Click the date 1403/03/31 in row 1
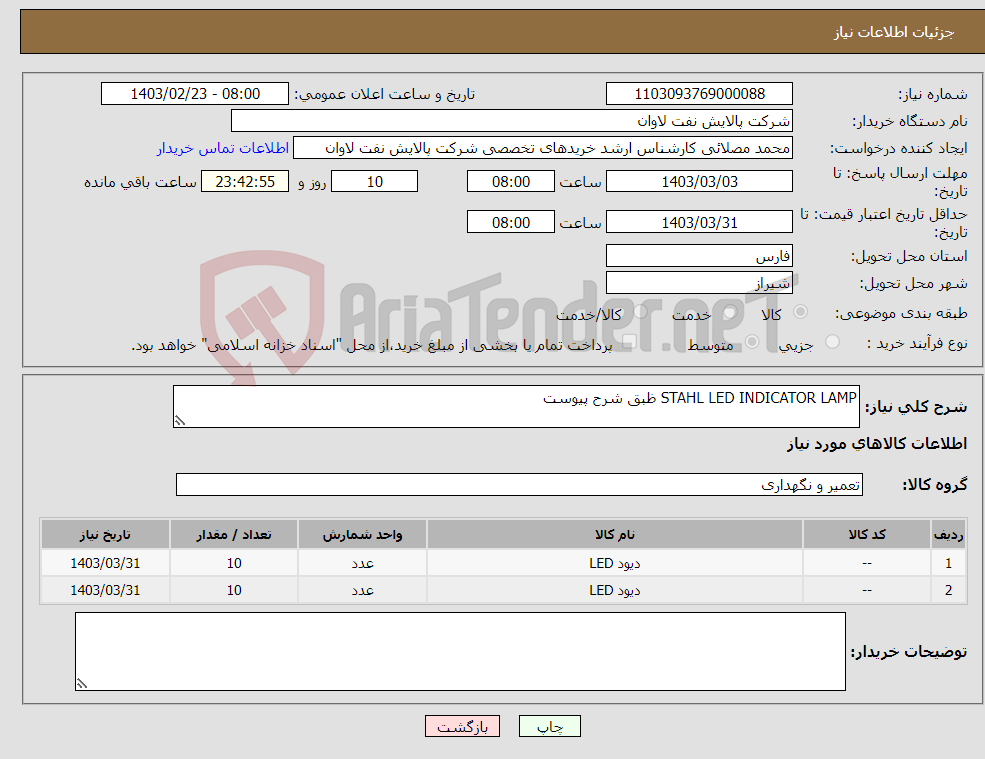The height and width of the screenshot is (759, 985). (x=105, y=563)
